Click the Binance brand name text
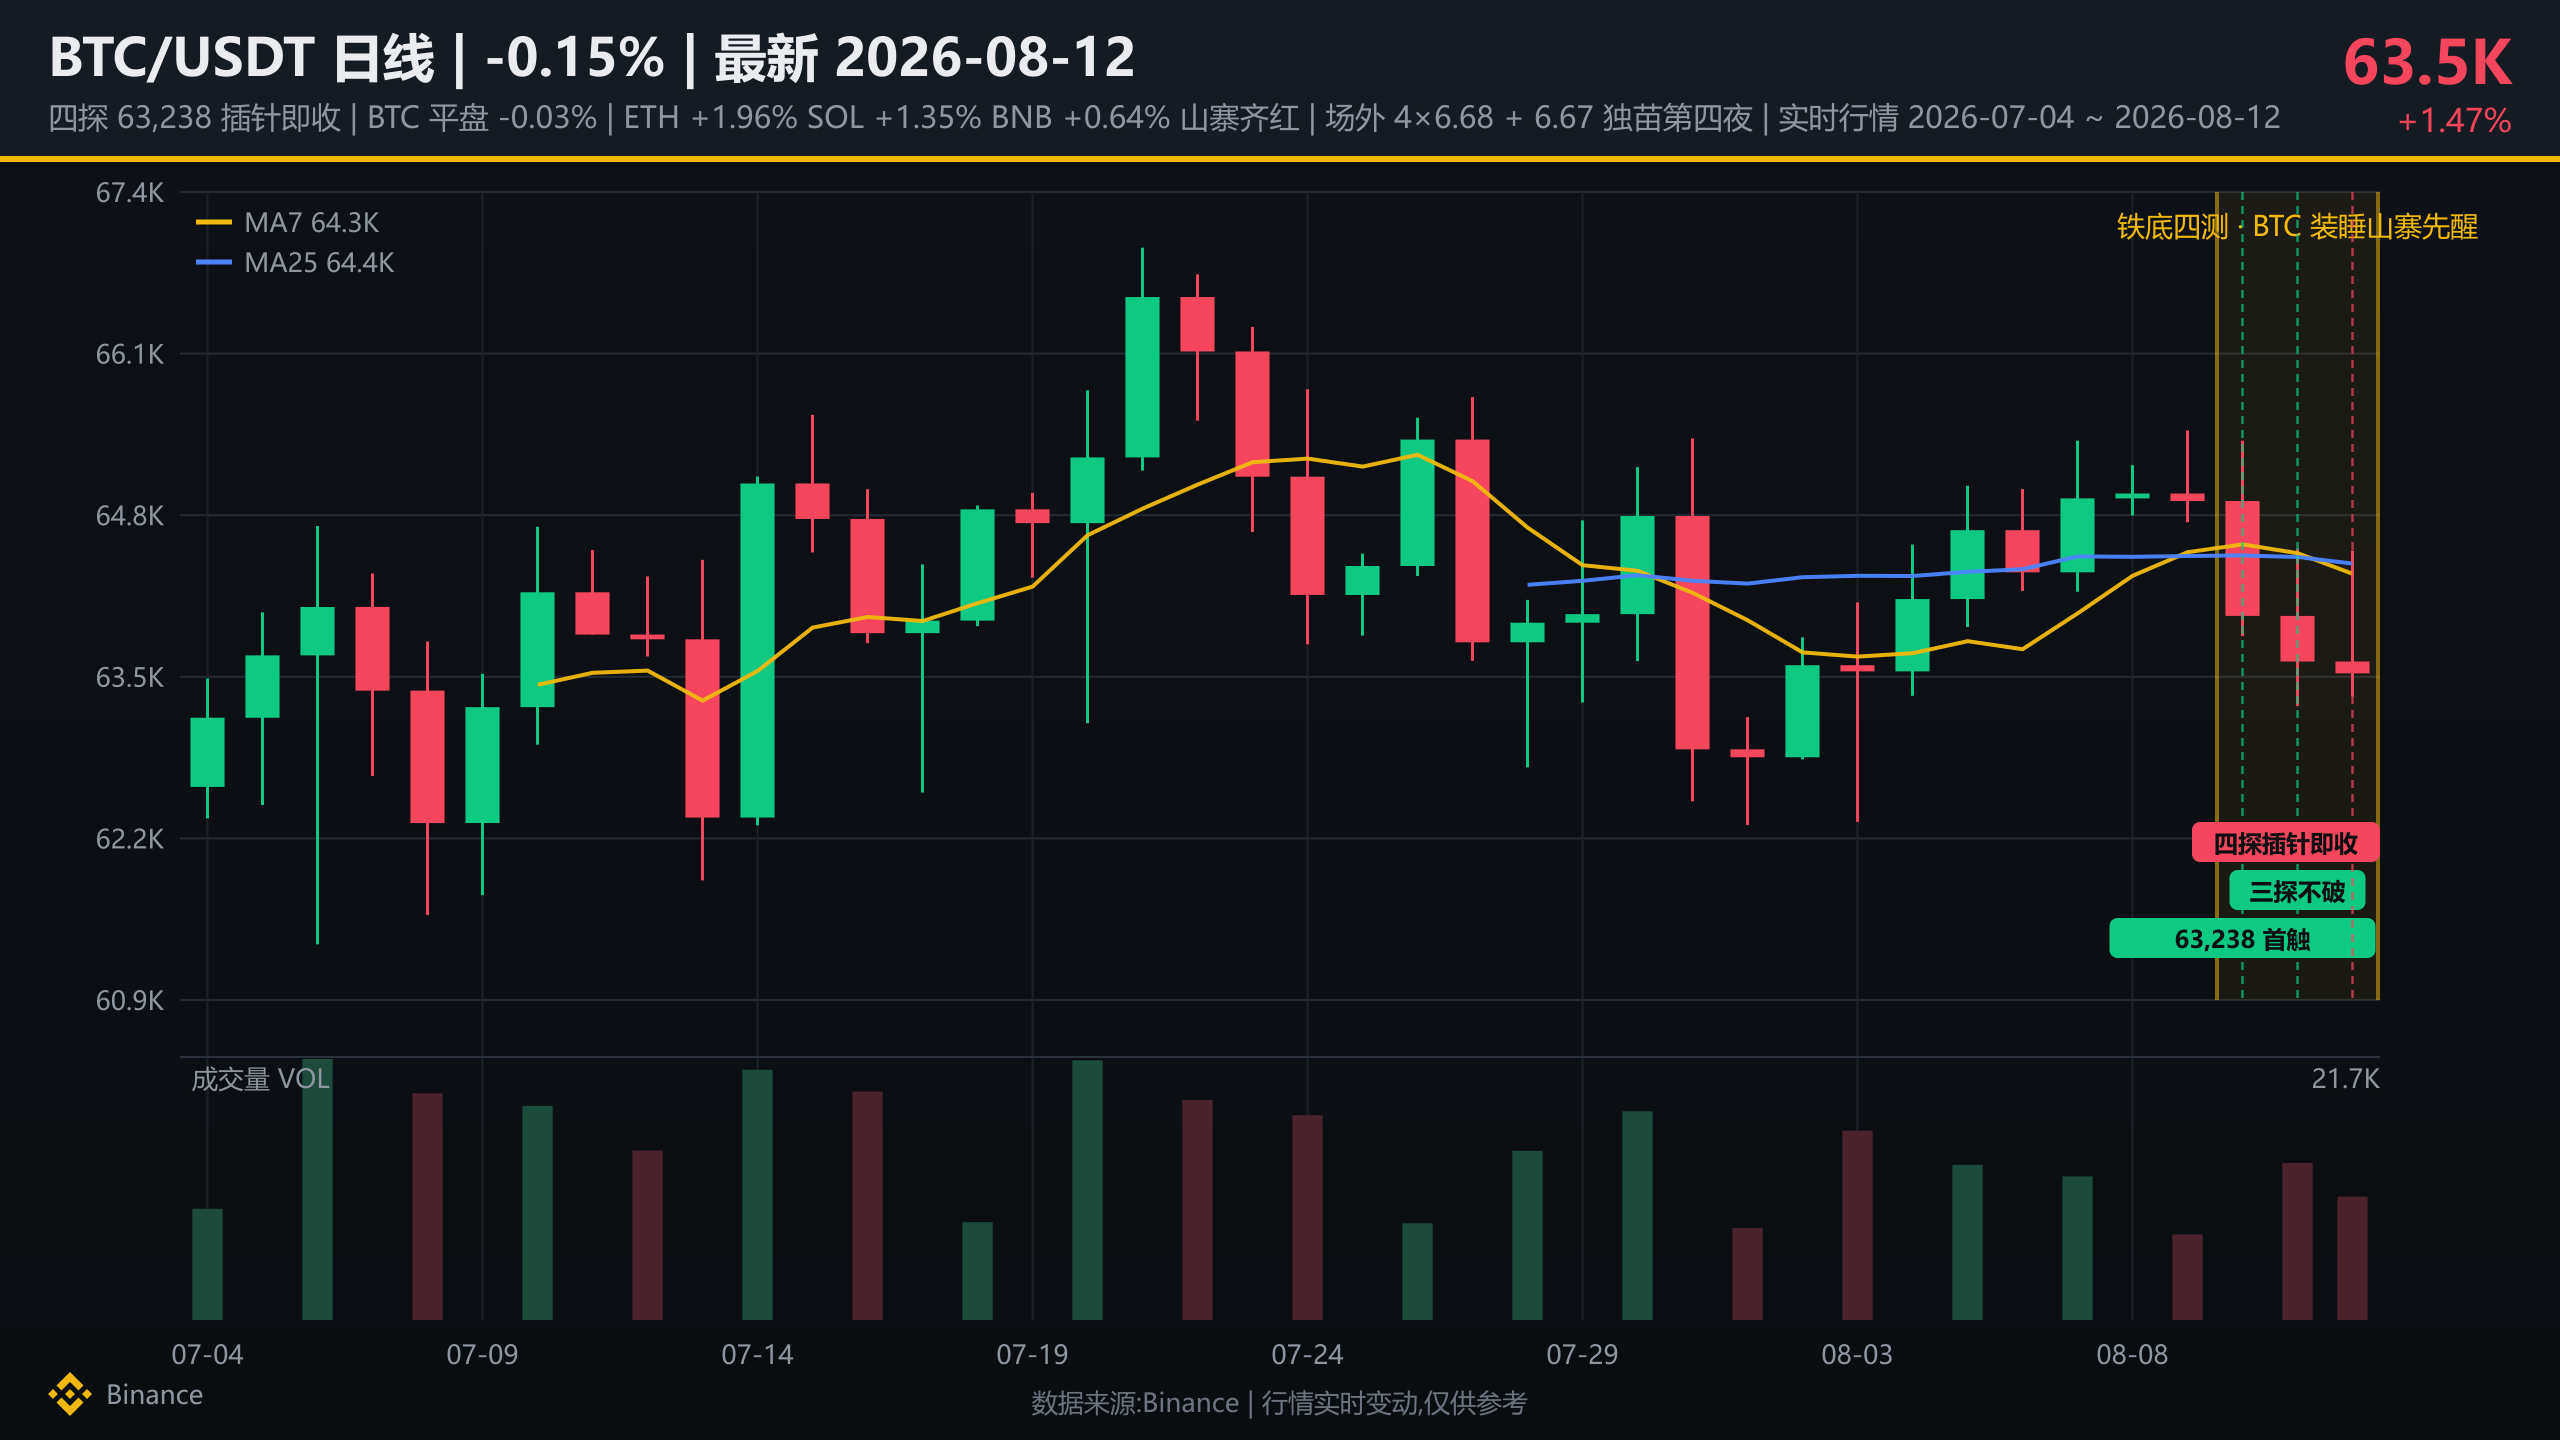This screenshot has width=2560, height=1440. (x=154, y=1395)
